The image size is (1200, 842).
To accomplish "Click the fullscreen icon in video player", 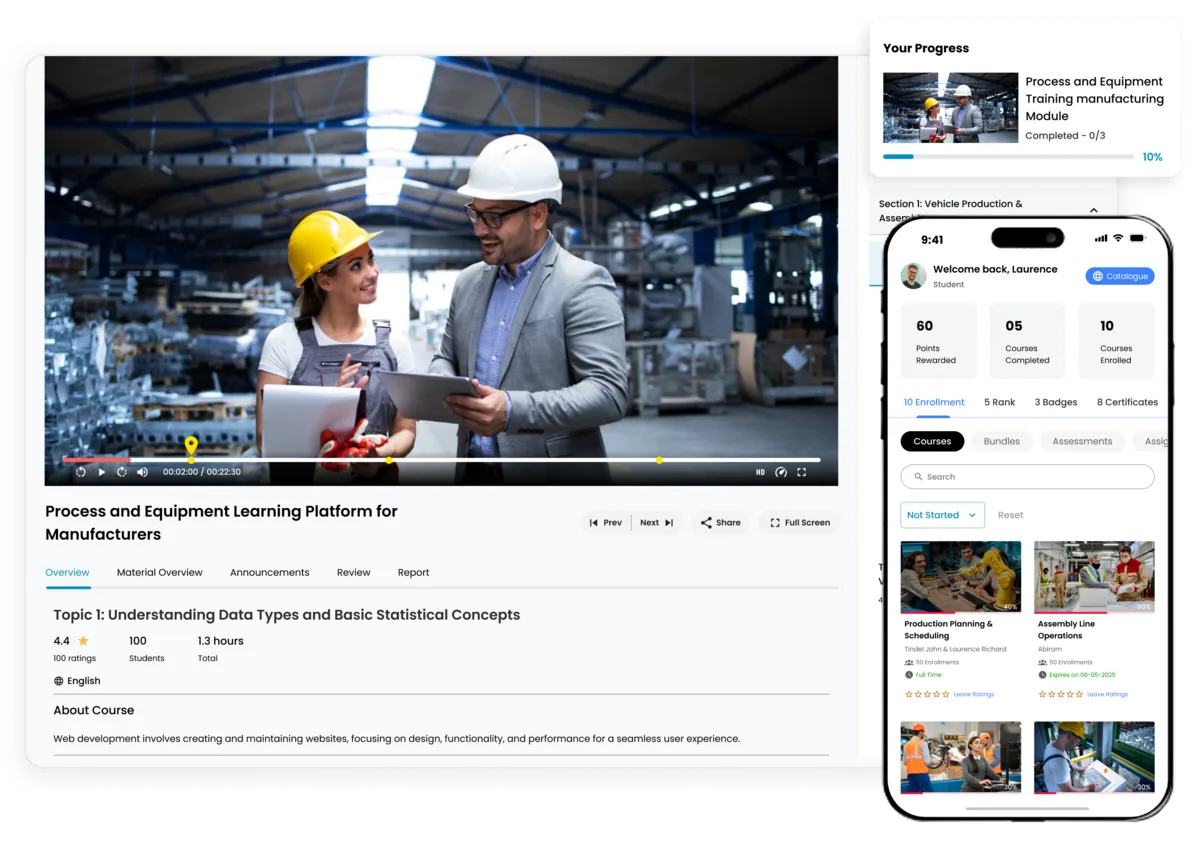I will coord(802,471).
